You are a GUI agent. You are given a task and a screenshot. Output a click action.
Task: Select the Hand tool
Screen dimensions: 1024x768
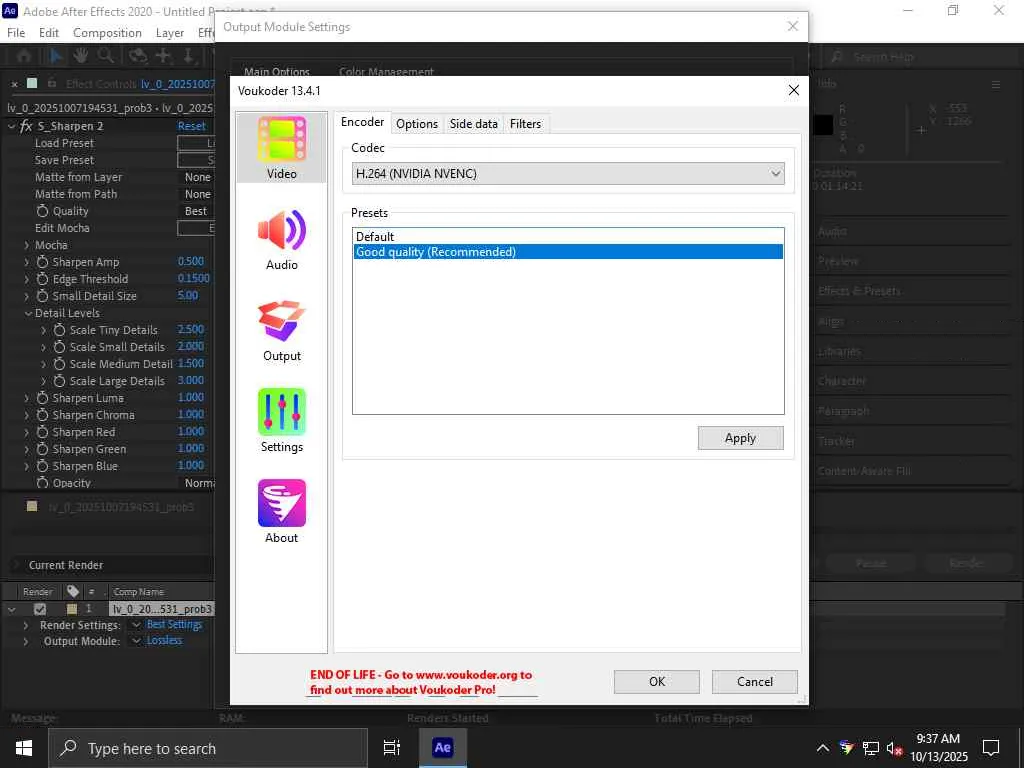click(x=80, y=56)
